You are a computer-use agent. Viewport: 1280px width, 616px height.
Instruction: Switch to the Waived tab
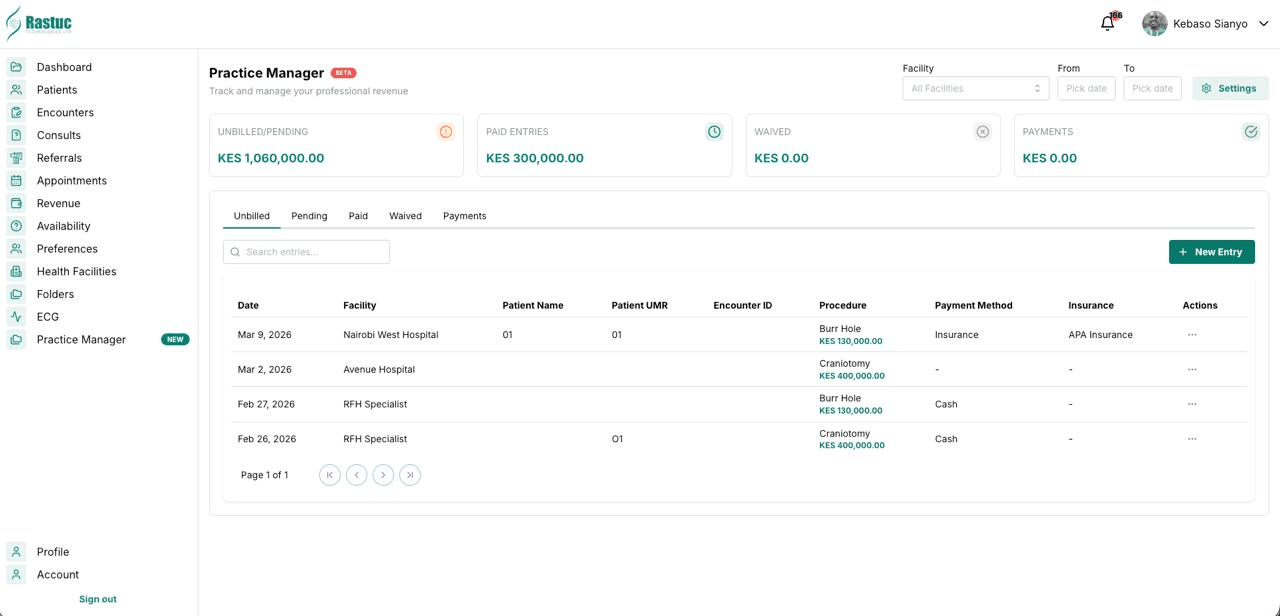(405, 215)
